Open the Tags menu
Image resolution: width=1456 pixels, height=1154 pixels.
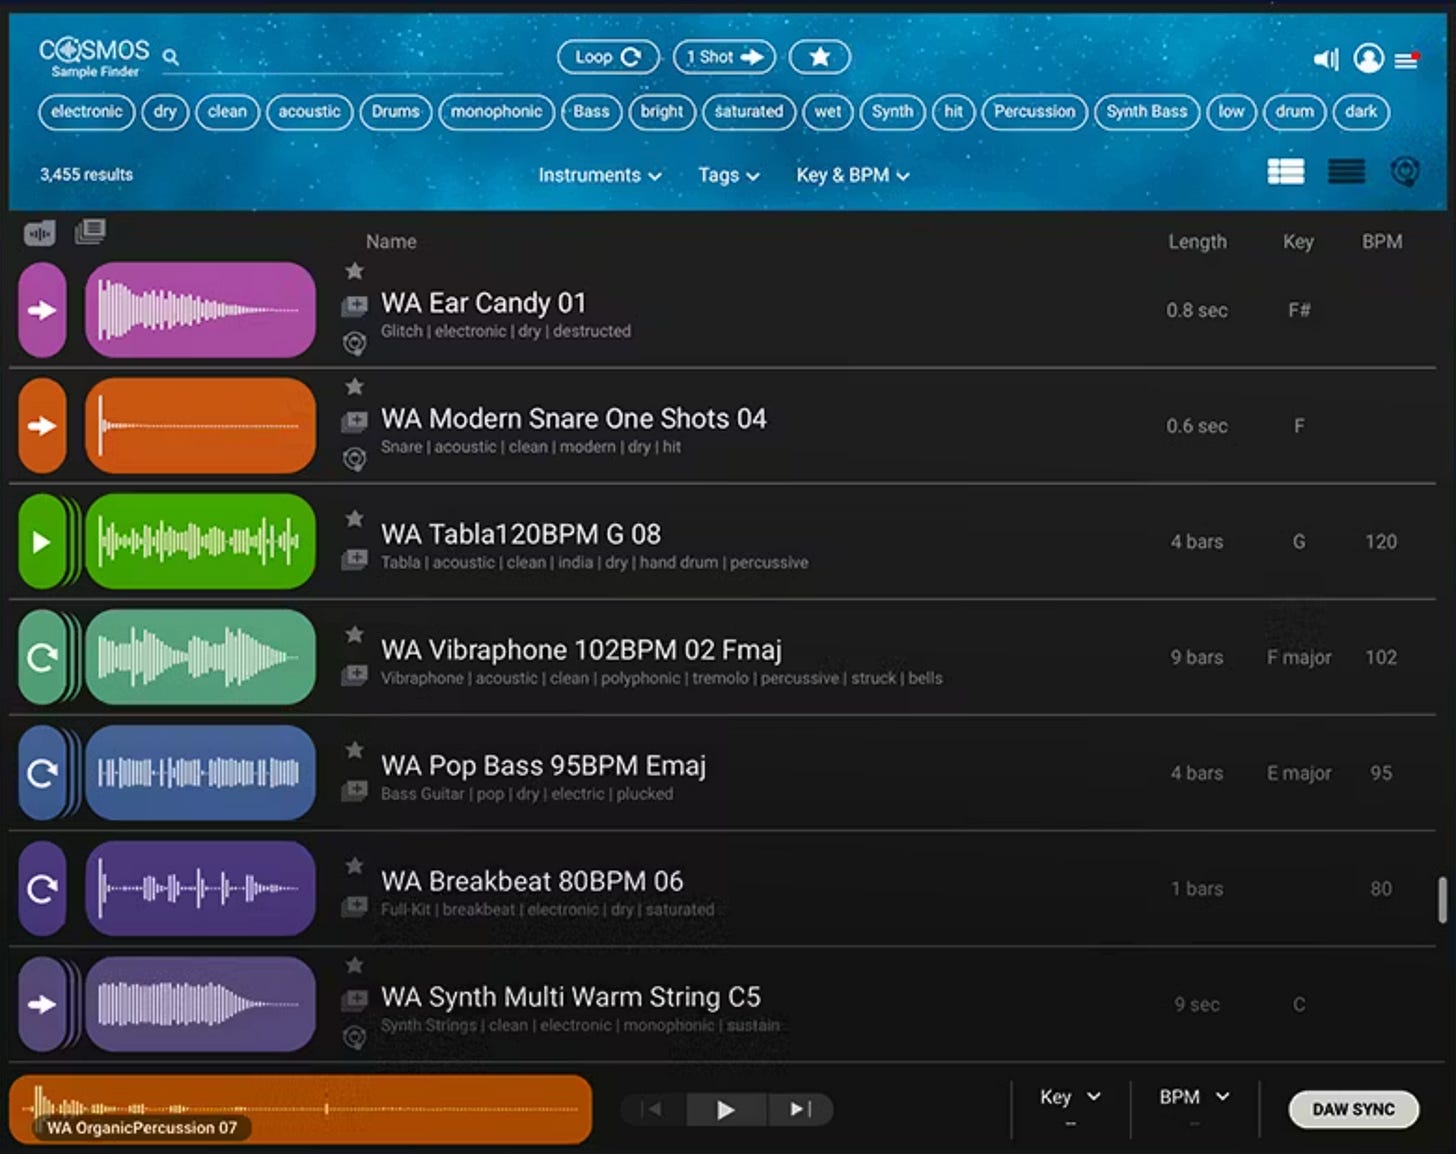click(x=728, y=175)
